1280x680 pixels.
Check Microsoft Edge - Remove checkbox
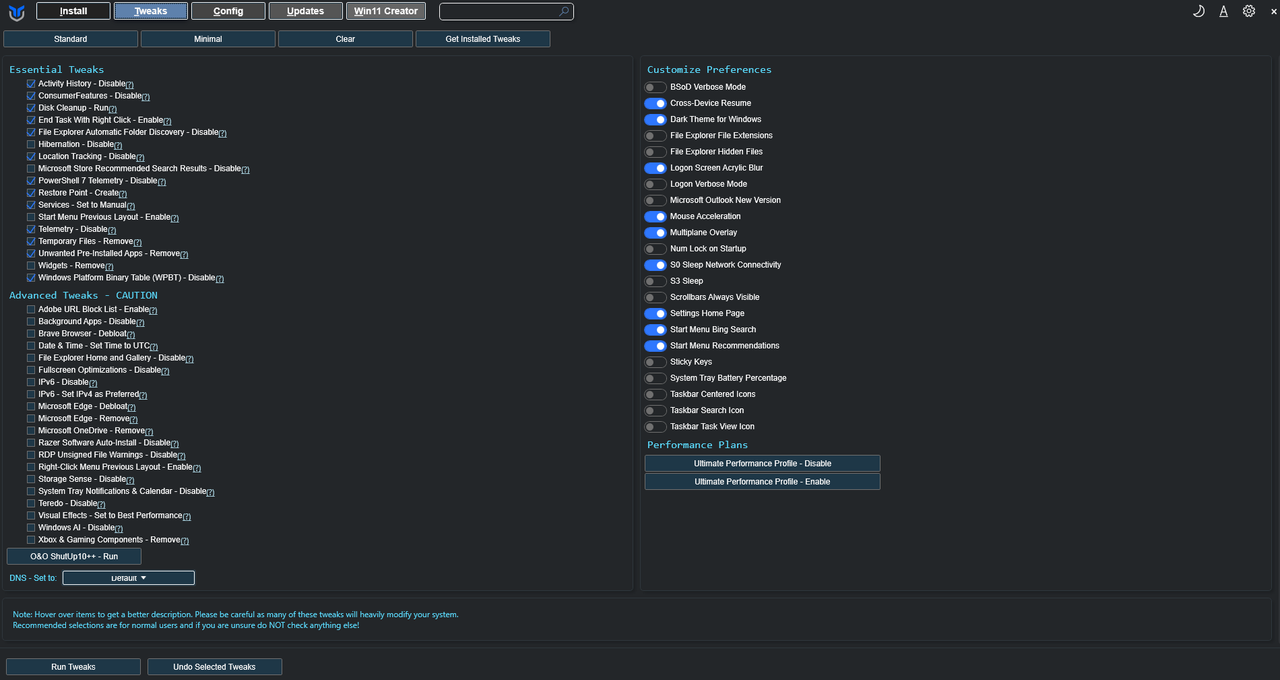pos(31,418)
